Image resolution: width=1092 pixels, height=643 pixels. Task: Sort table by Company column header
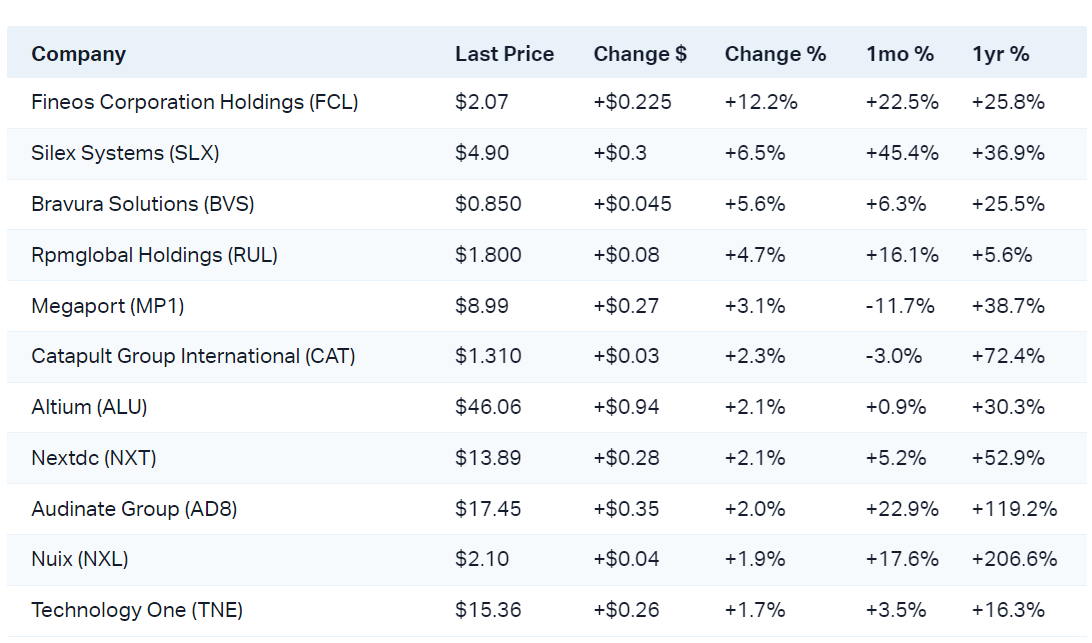coord(79,54)
